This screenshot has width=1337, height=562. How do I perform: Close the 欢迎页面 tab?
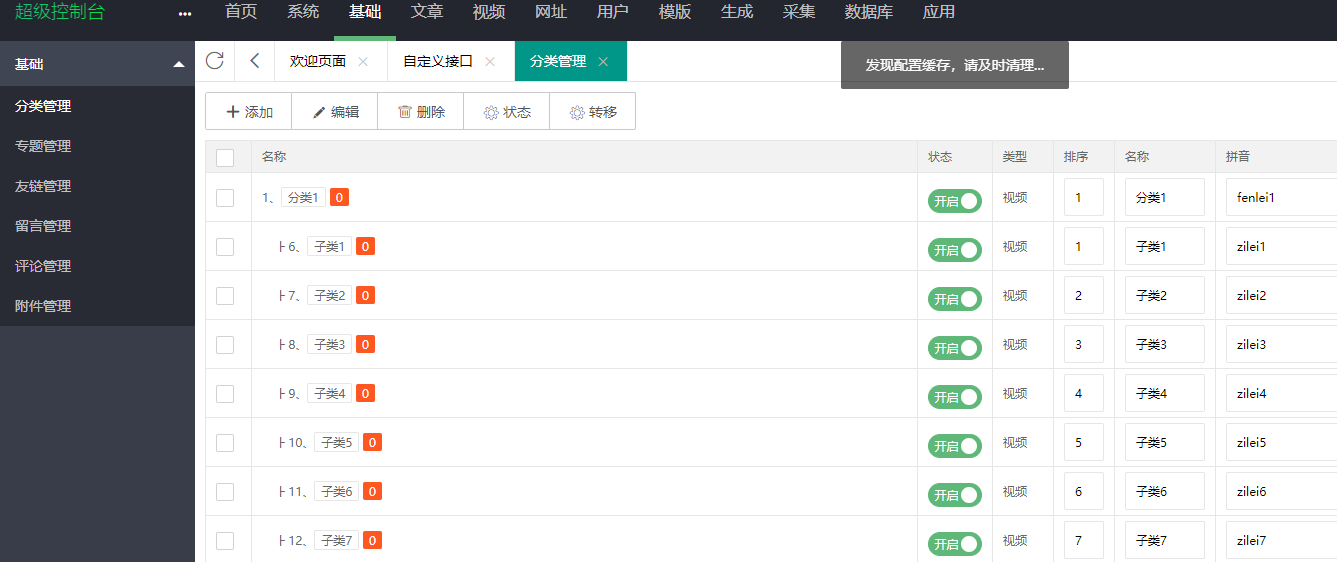(x=363, y=61)
